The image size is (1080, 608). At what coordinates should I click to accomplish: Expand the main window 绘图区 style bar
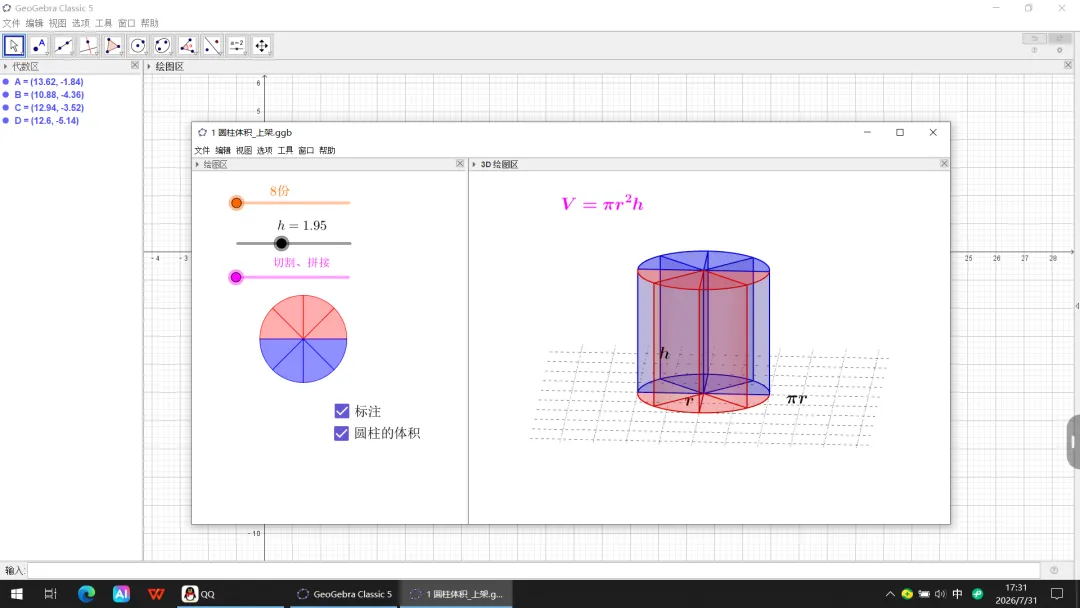pyautogui.click(x=149, y=66)
